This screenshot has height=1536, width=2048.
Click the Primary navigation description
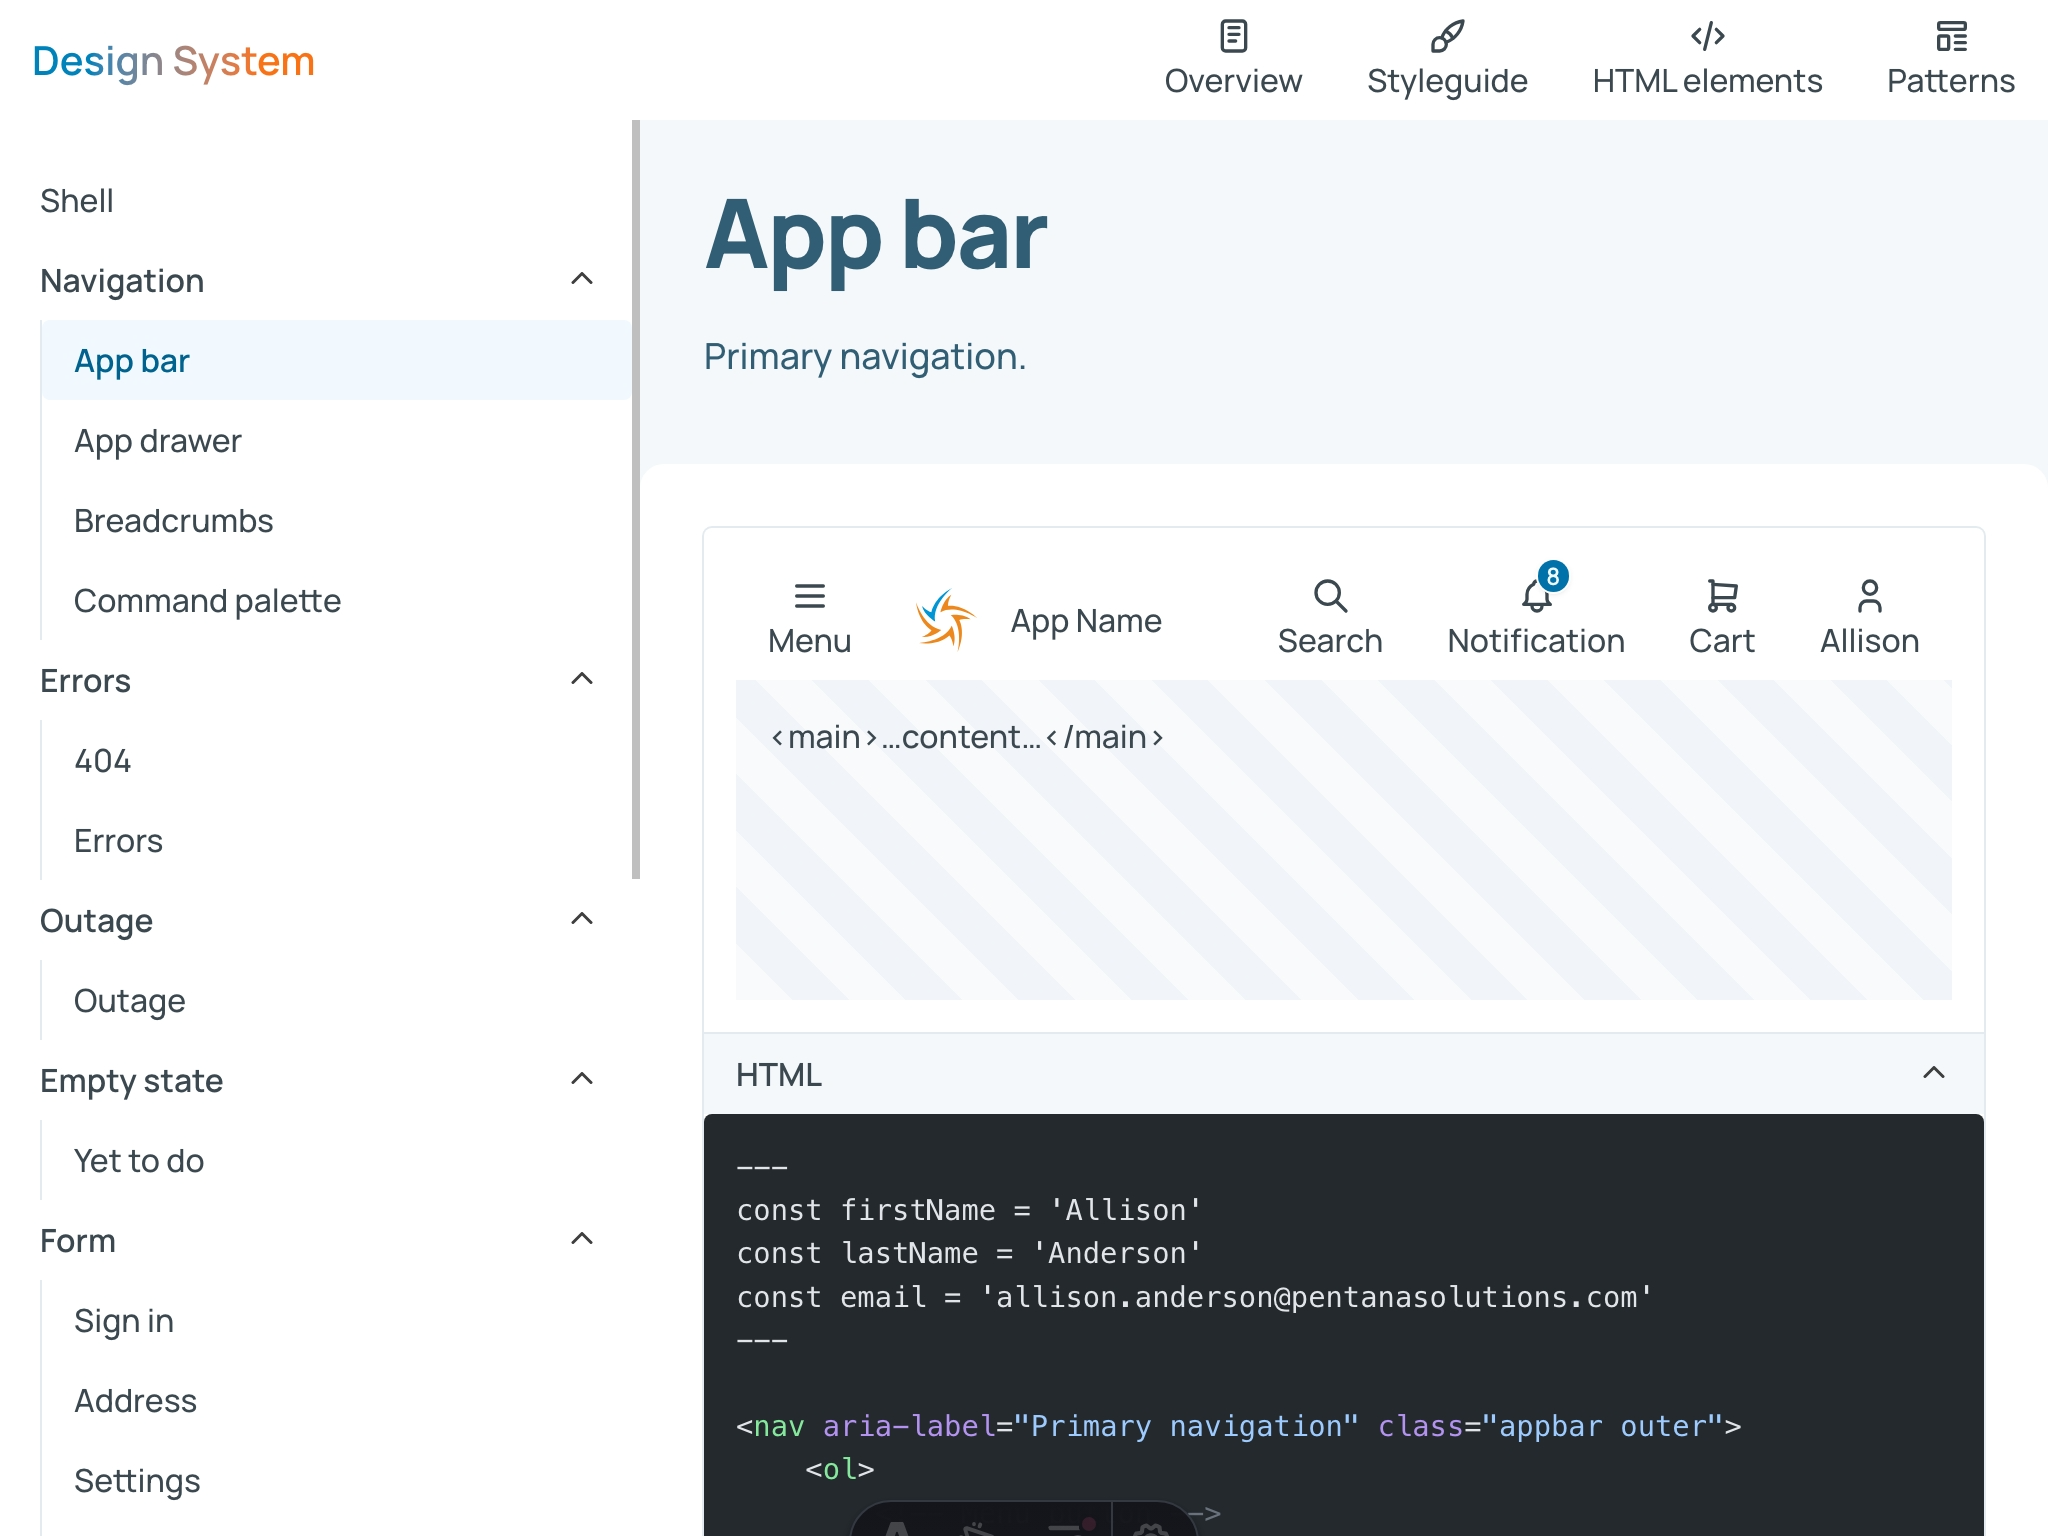pos(865,357)
